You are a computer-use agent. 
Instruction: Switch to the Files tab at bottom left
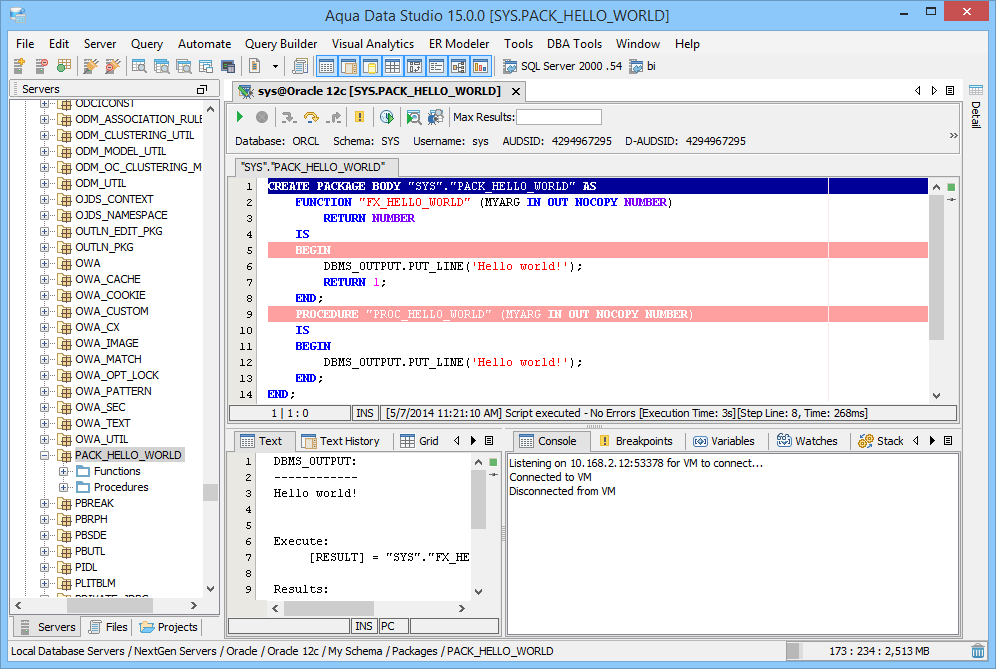tap(108, 627)
